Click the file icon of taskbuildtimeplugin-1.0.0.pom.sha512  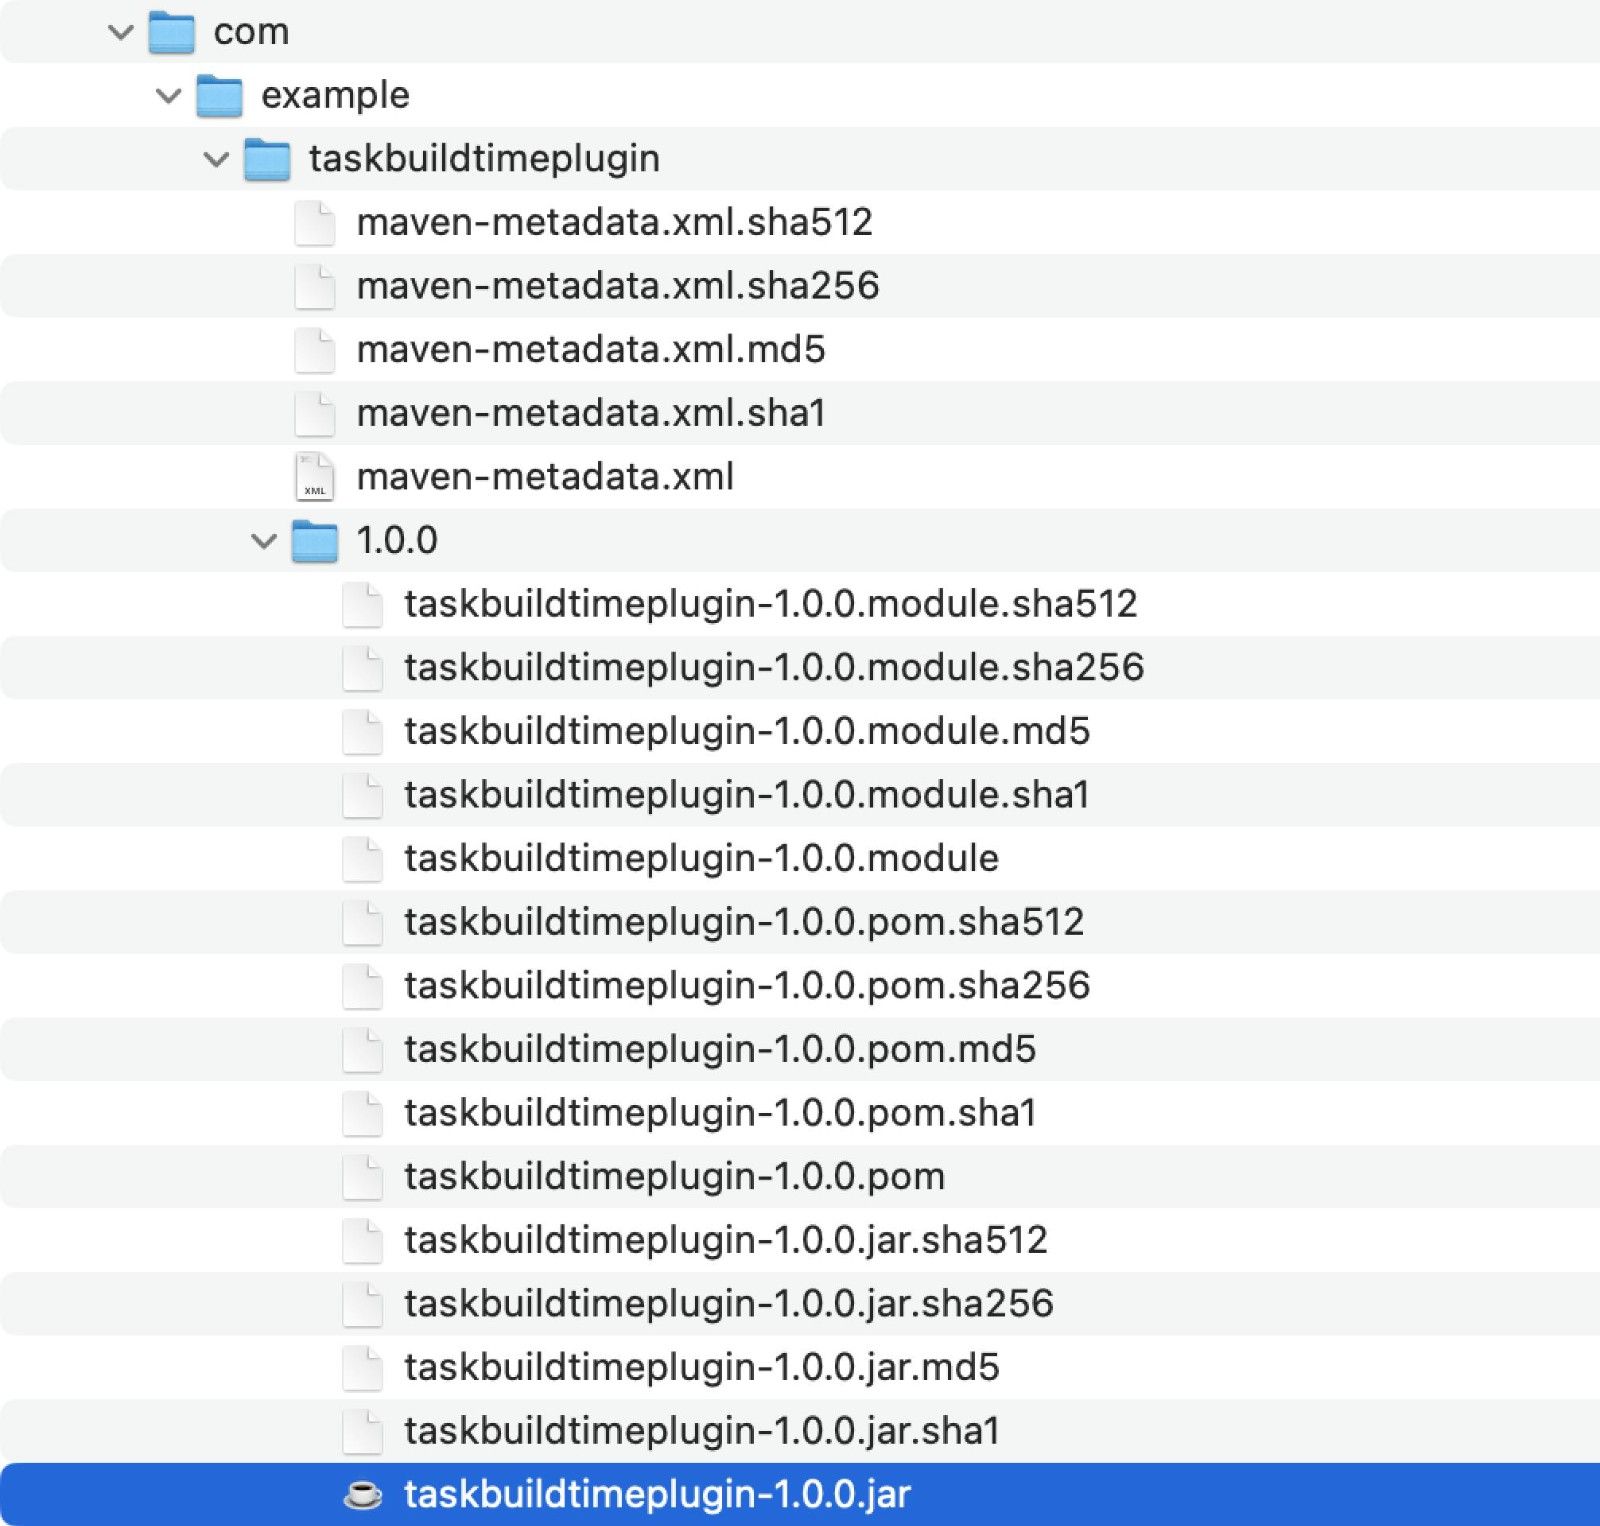(362, 923)
